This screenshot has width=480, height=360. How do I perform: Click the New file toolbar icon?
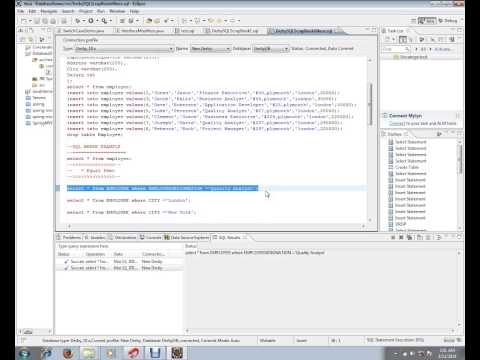tap(24, 21)
